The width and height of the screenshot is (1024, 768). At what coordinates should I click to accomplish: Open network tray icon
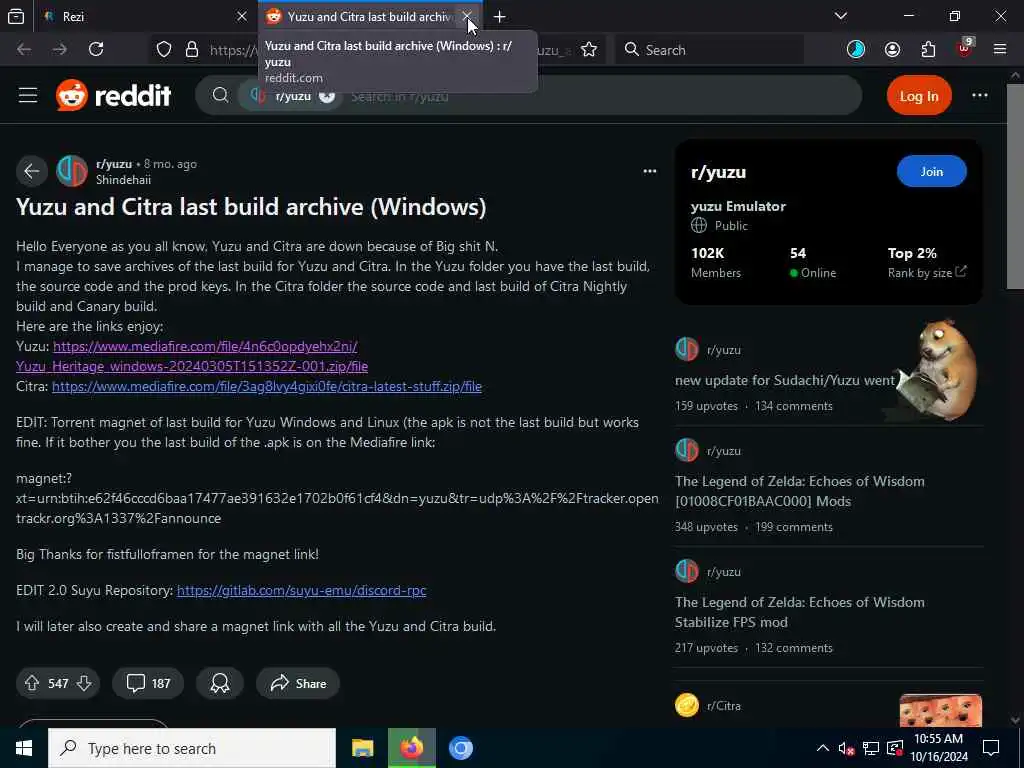click(871, 748)
